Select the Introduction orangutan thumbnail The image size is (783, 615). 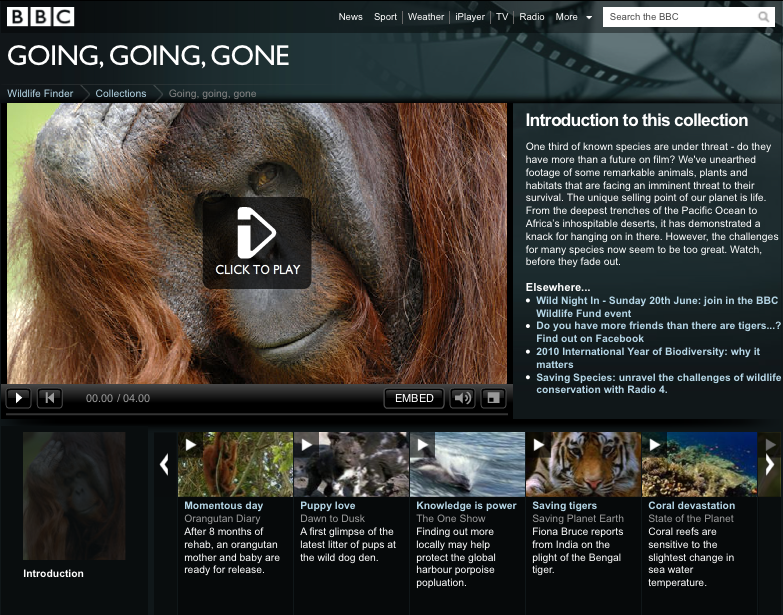click(x=74, y=496)
